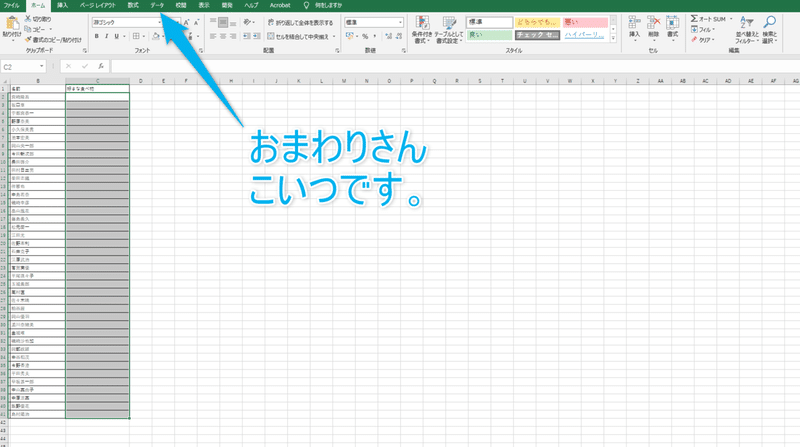This screenshot has width=800, height=447.
Task: Click the decrease indent icon
Action: tap(246, 36)
